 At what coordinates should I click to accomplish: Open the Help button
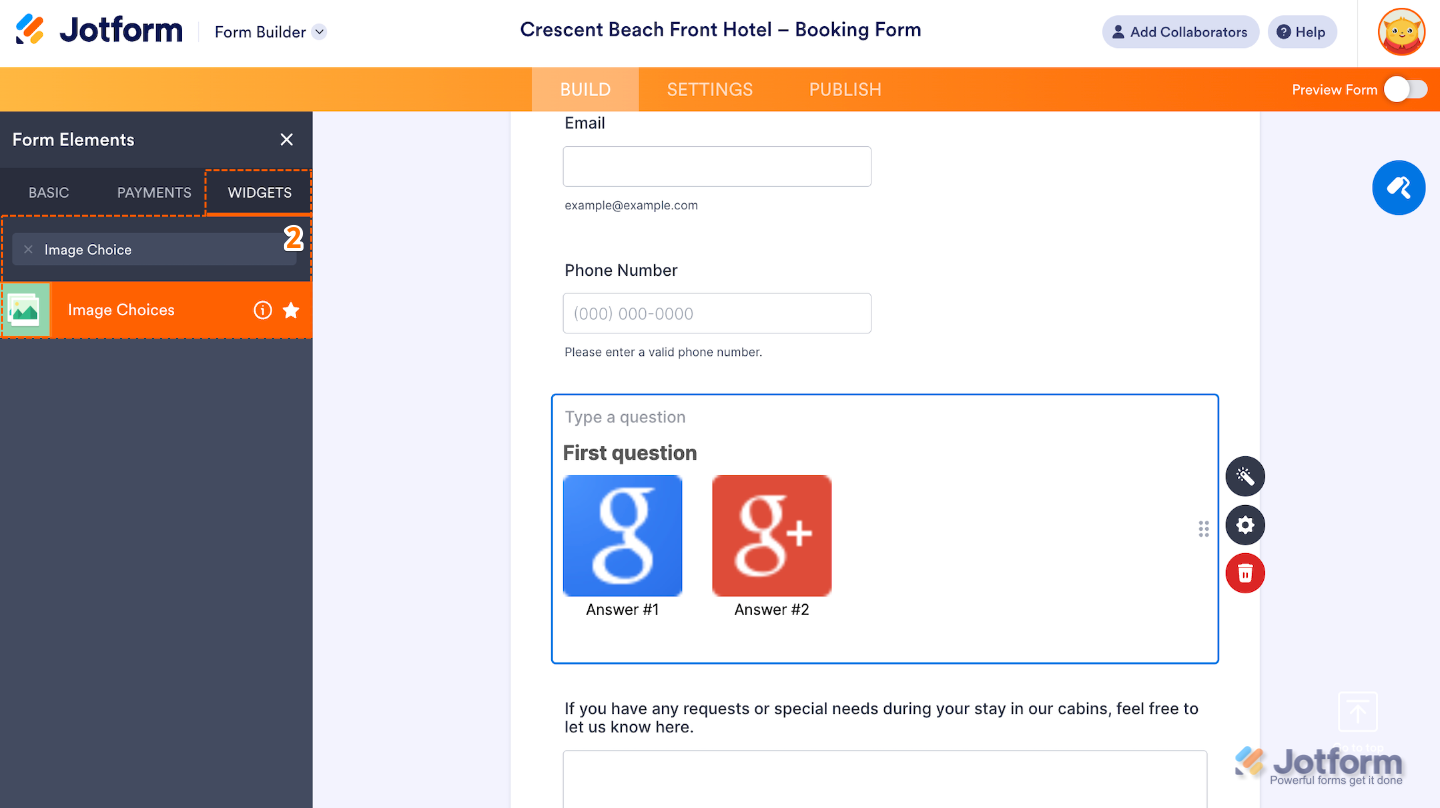[1301, 32]
